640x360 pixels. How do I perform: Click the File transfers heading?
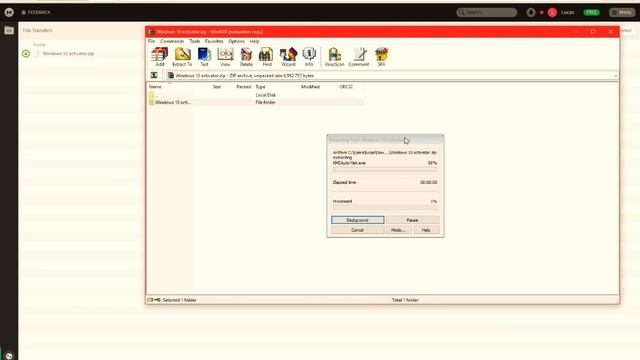click(38, 30)
